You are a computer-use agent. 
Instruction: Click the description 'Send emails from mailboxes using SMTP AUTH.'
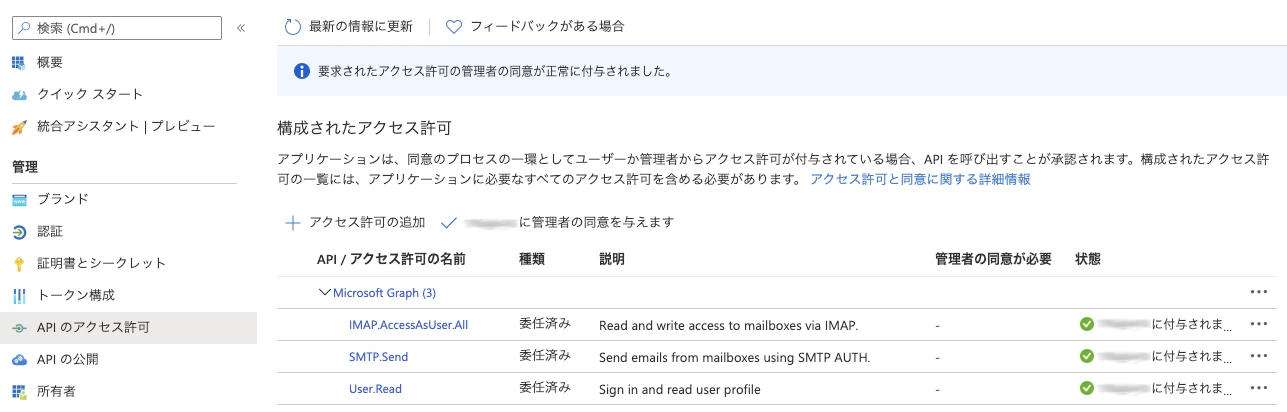[x=735, y=357]
